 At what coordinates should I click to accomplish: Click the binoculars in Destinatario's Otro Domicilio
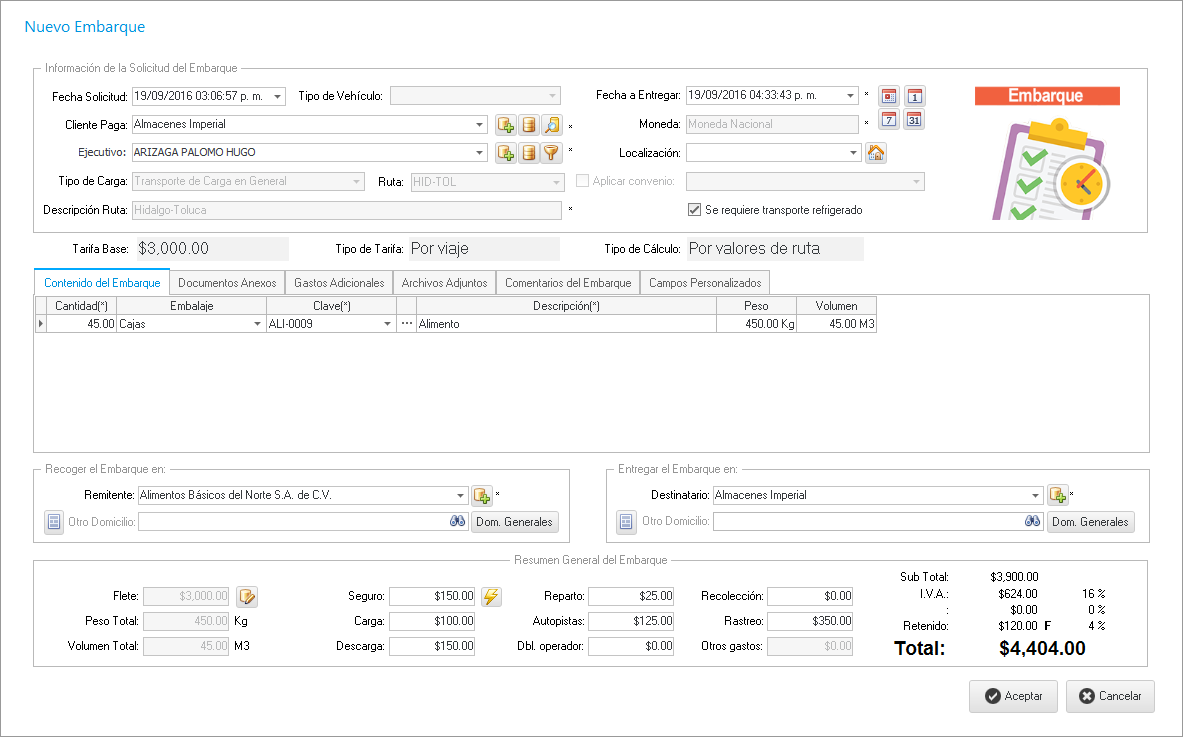pos(1032,521)
